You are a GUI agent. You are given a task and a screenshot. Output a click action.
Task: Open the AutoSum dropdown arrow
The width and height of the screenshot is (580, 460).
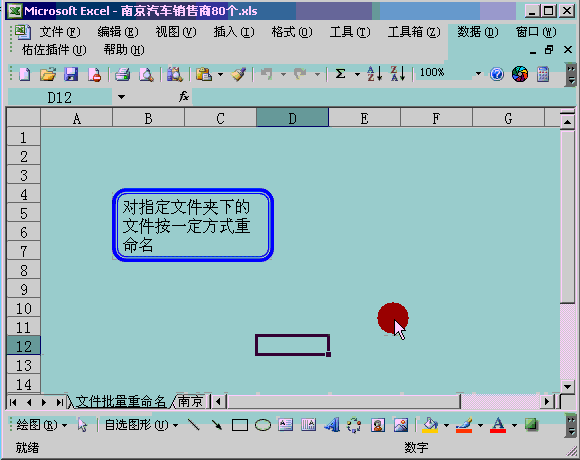tap(357, 74)
